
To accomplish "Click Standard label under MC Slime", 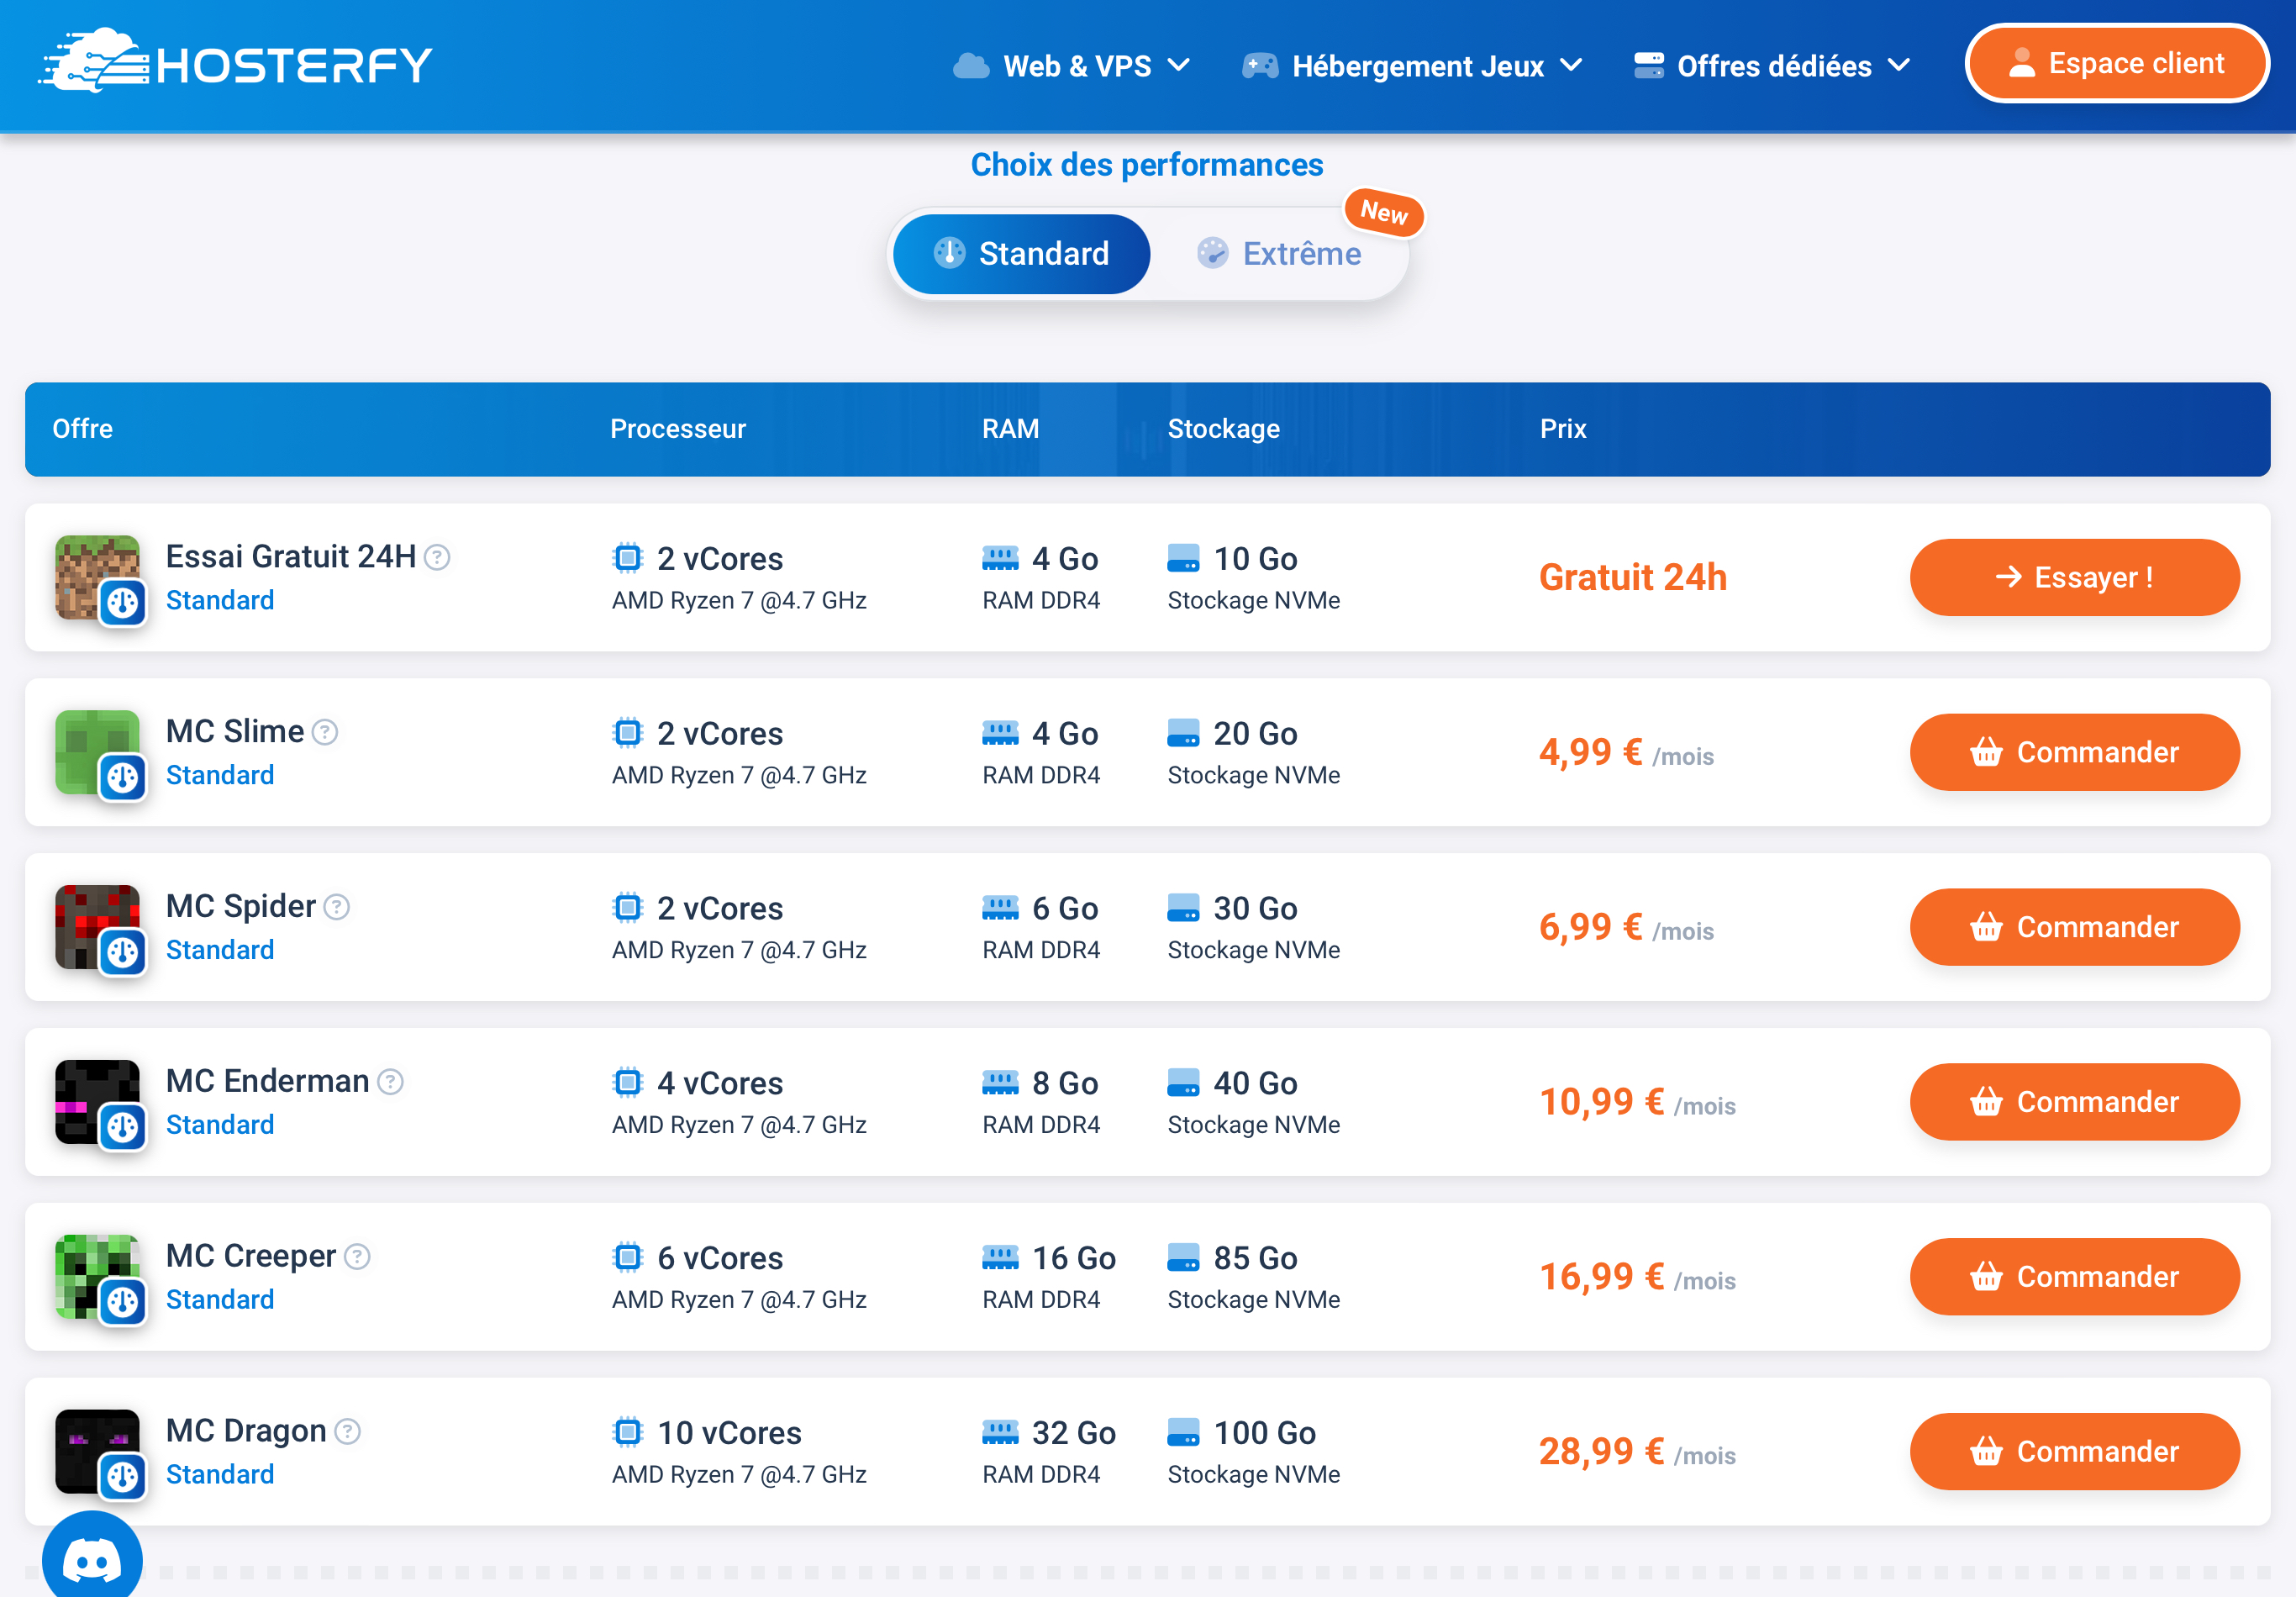I will click(x=220, y=775).
